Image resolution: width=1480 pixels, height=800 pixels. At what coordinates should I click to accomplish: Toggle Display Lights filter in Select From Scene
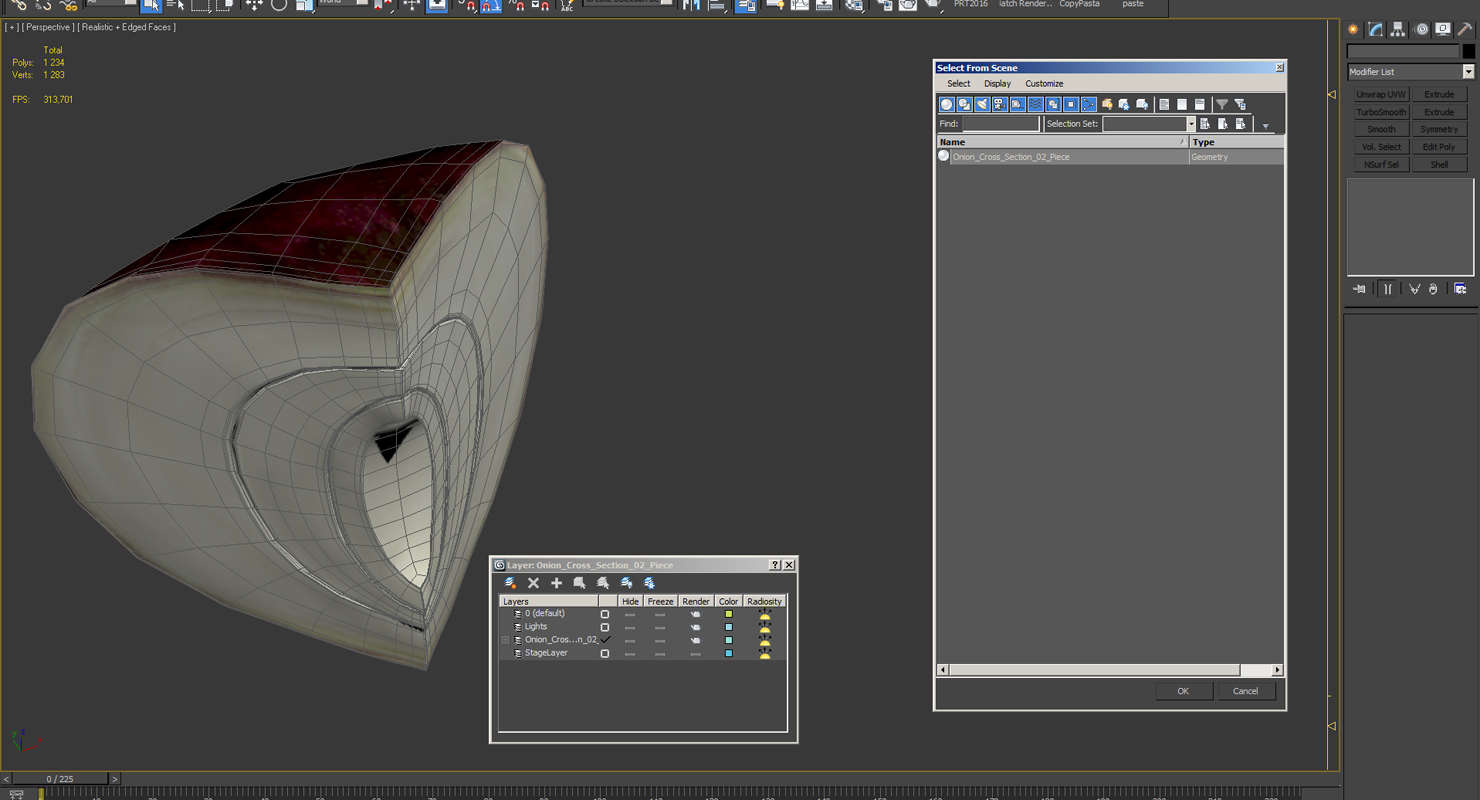pos(982,104)
